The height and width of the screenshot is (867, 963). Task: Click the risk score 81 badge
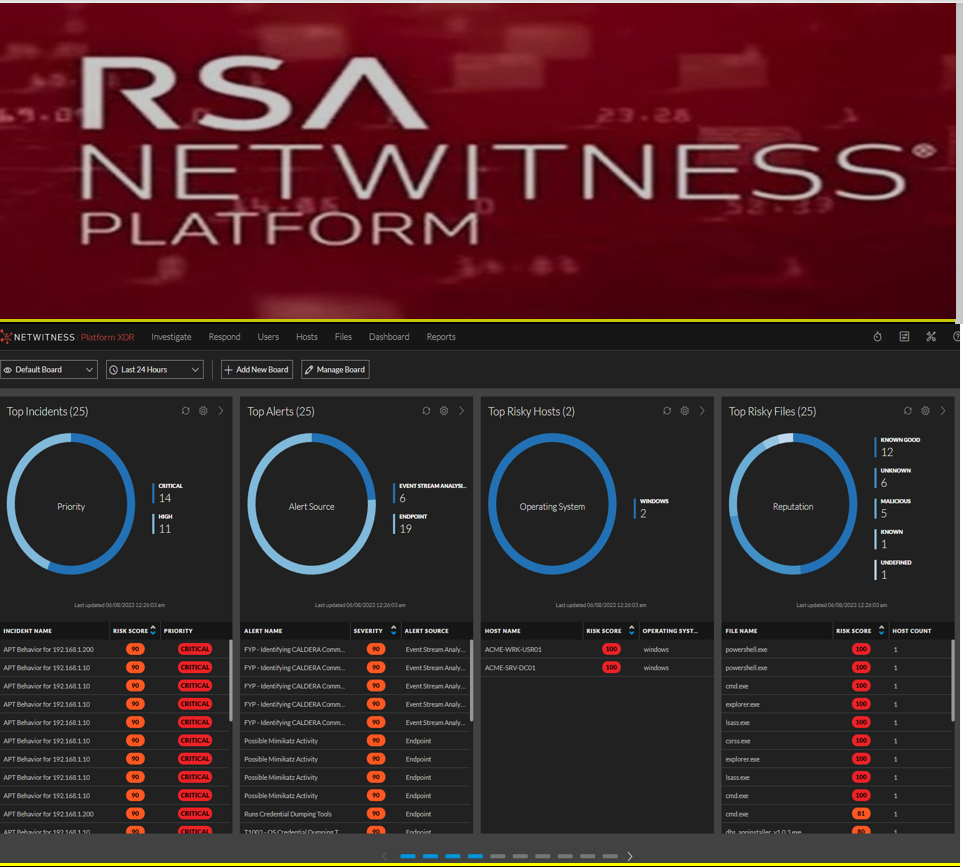[x=861, y=814]
